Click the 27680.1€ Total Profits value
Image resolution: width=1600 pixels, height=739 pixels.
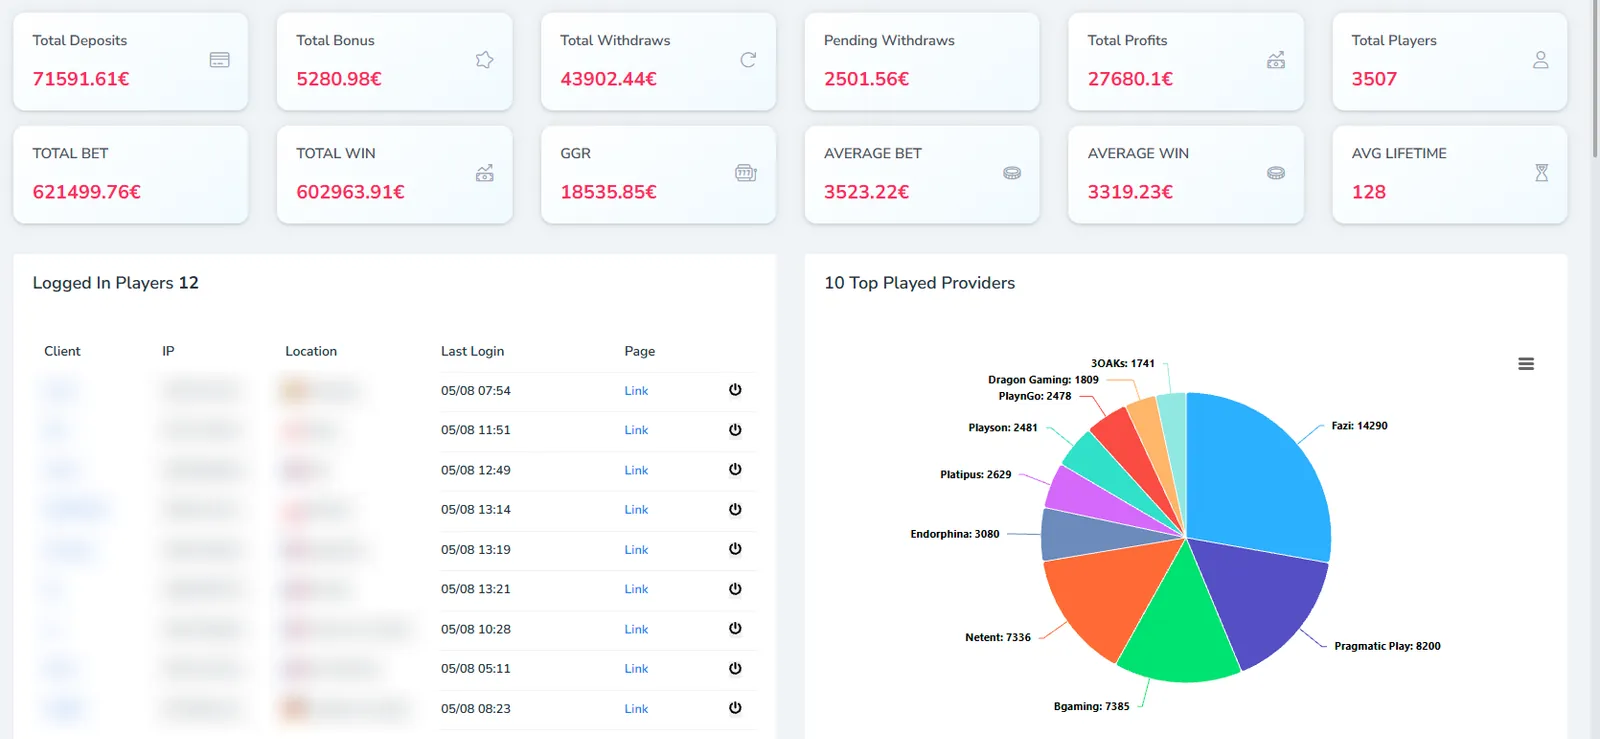click(1130, 79)
